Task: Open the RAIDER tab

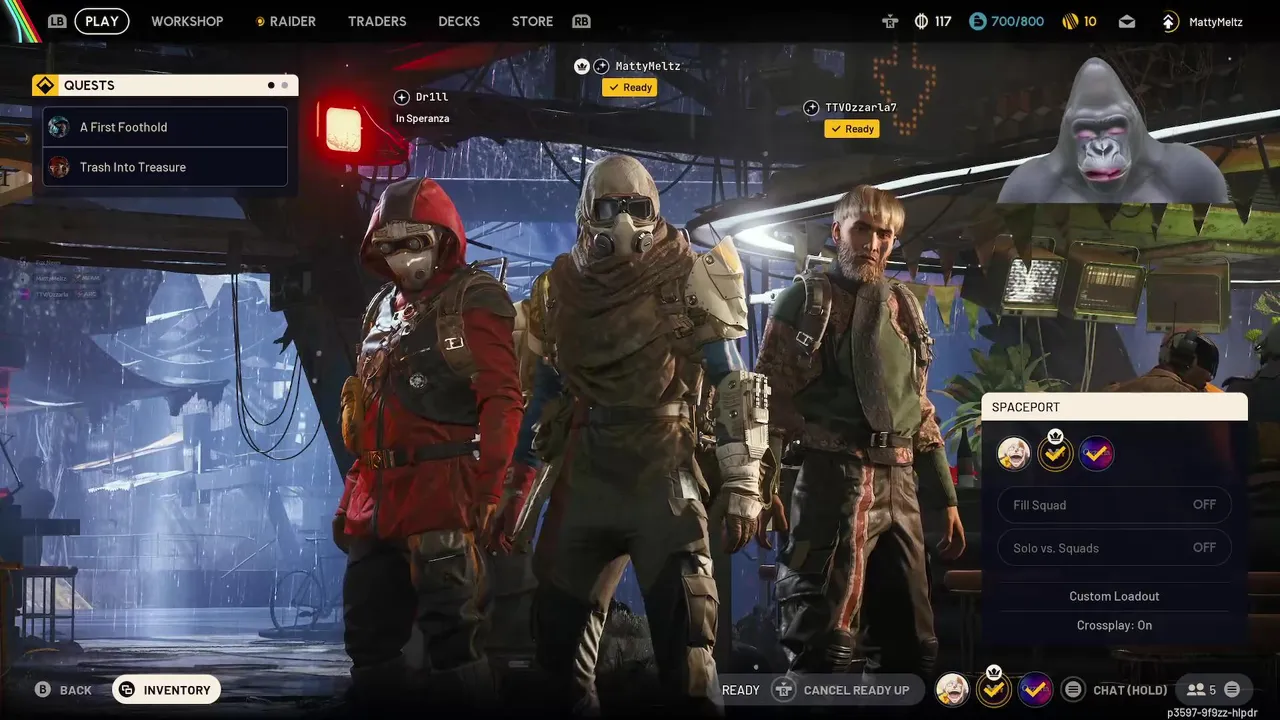Action: (x=285, y=21)
